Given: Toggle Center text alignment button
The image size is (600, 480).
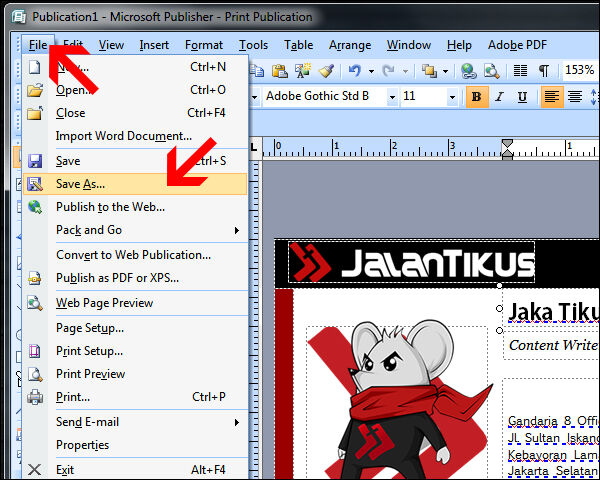Looking at the screenshot, I should coord(575,97).
